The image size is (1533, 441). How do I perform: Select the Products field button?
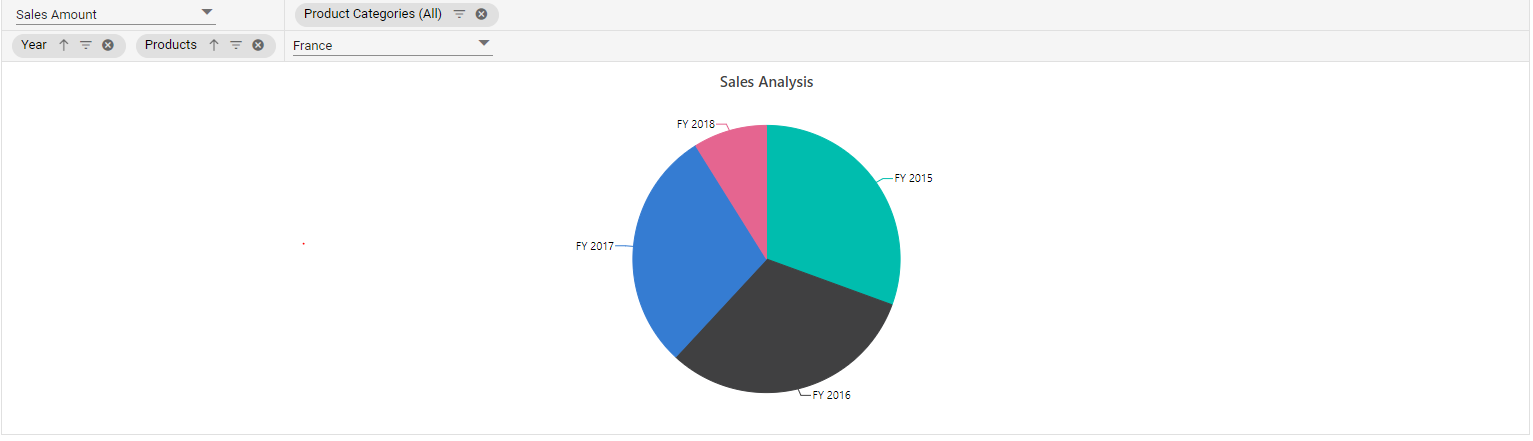coord(171,45)
